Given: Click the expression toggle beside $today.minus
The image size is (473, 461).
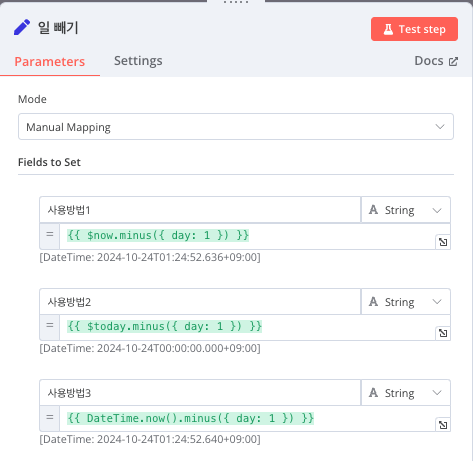Looking at the screenshot, I should pos(50,327).
